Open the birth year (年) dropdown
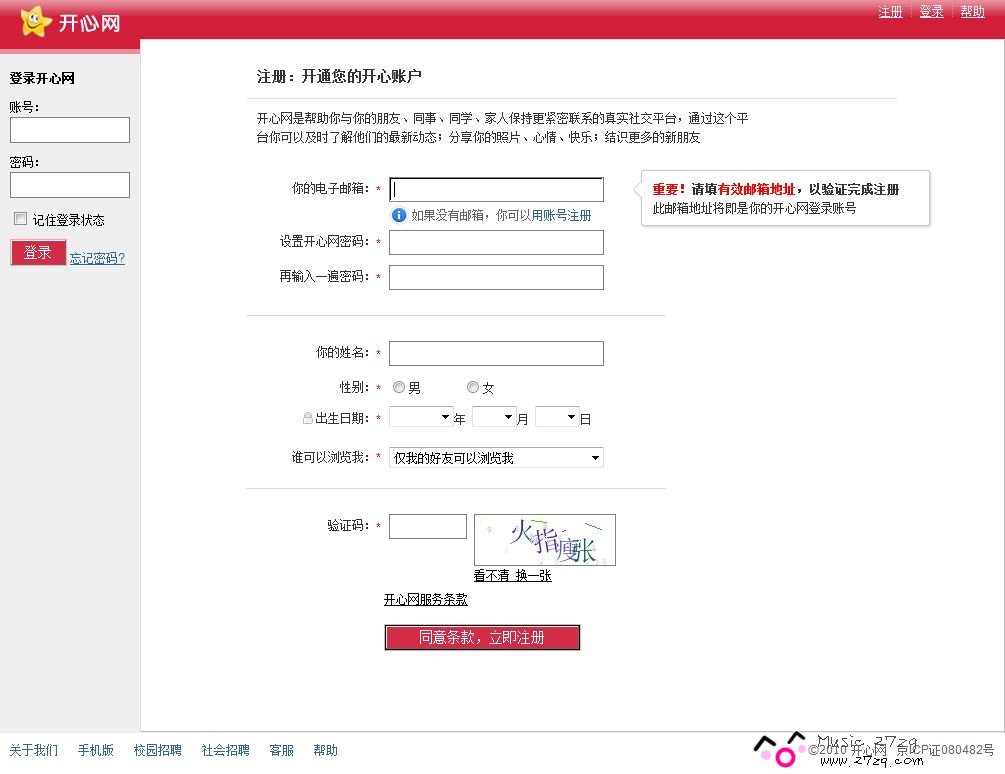Image resolution: width=1005 pixels, height=774 pixels. click(421, 417)
